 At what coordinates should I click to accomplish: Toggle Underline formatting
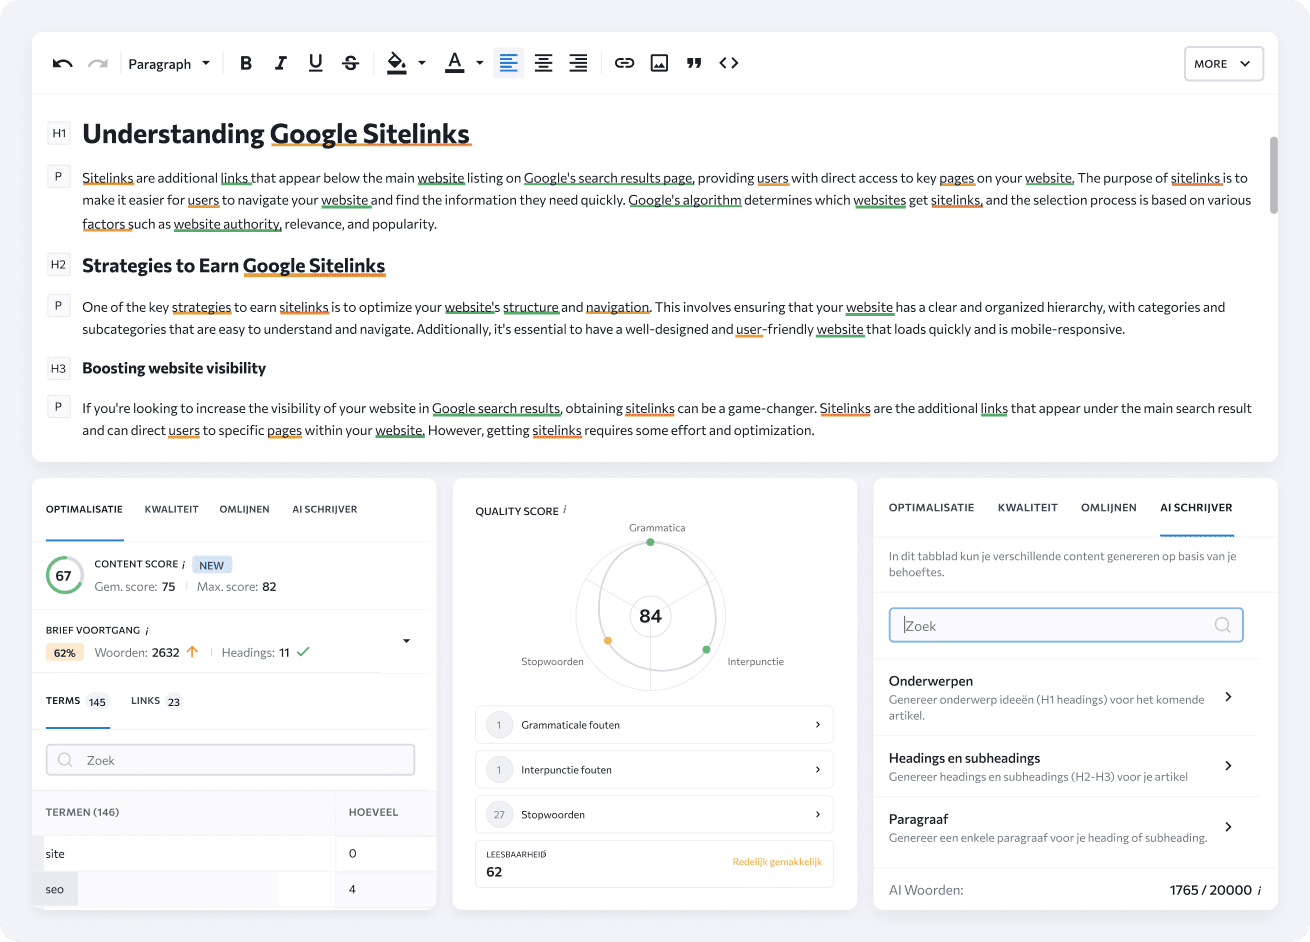pyautogui.click(x=316, y=63)
